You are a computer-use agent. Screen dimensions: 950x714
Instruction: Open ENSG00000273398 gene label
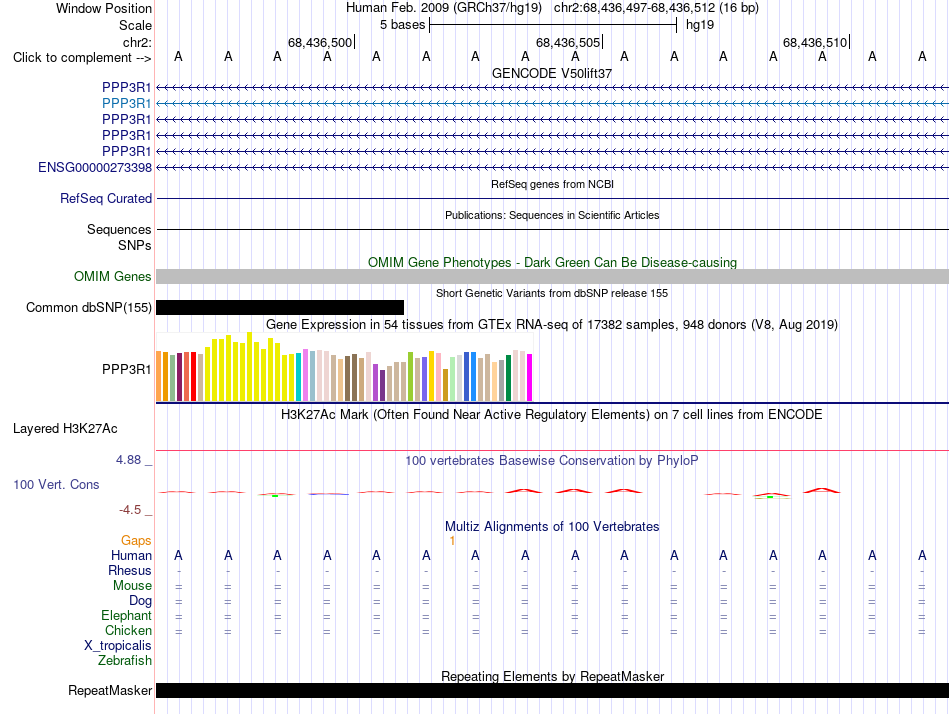pos(95,167)
